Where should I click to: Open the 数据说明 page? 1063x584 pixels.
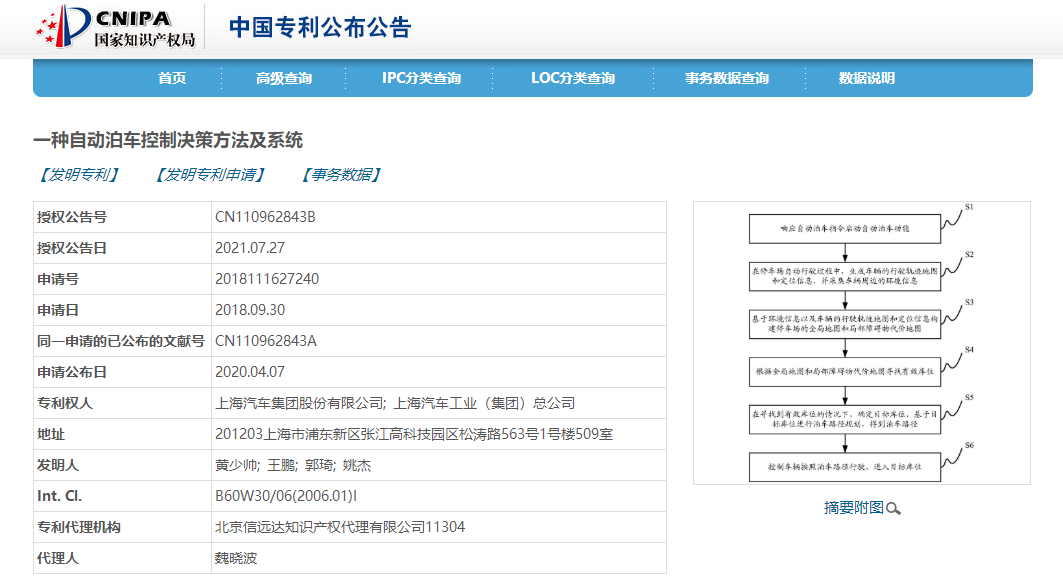click(x=866, y=78)
